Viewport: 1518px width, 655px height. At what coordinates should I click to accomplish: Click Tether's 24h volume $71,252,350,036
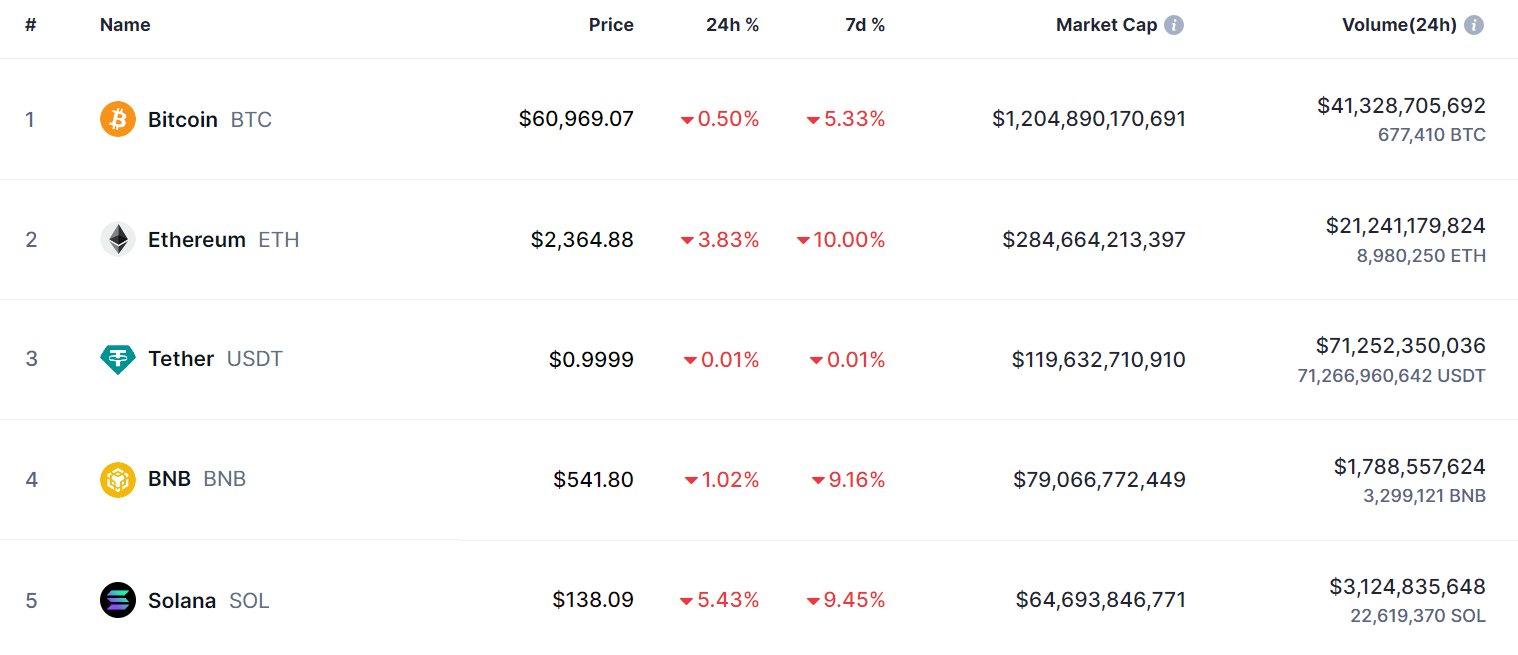1400,346
